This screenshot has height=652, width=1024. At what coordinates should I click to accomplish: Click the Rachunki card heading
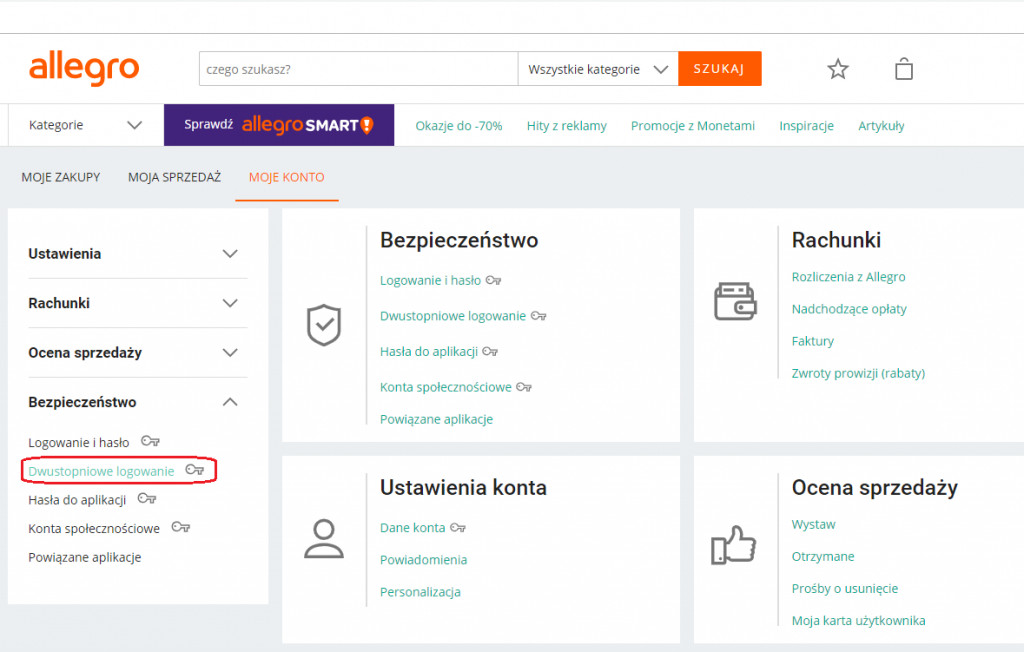[x=836, y=240]
